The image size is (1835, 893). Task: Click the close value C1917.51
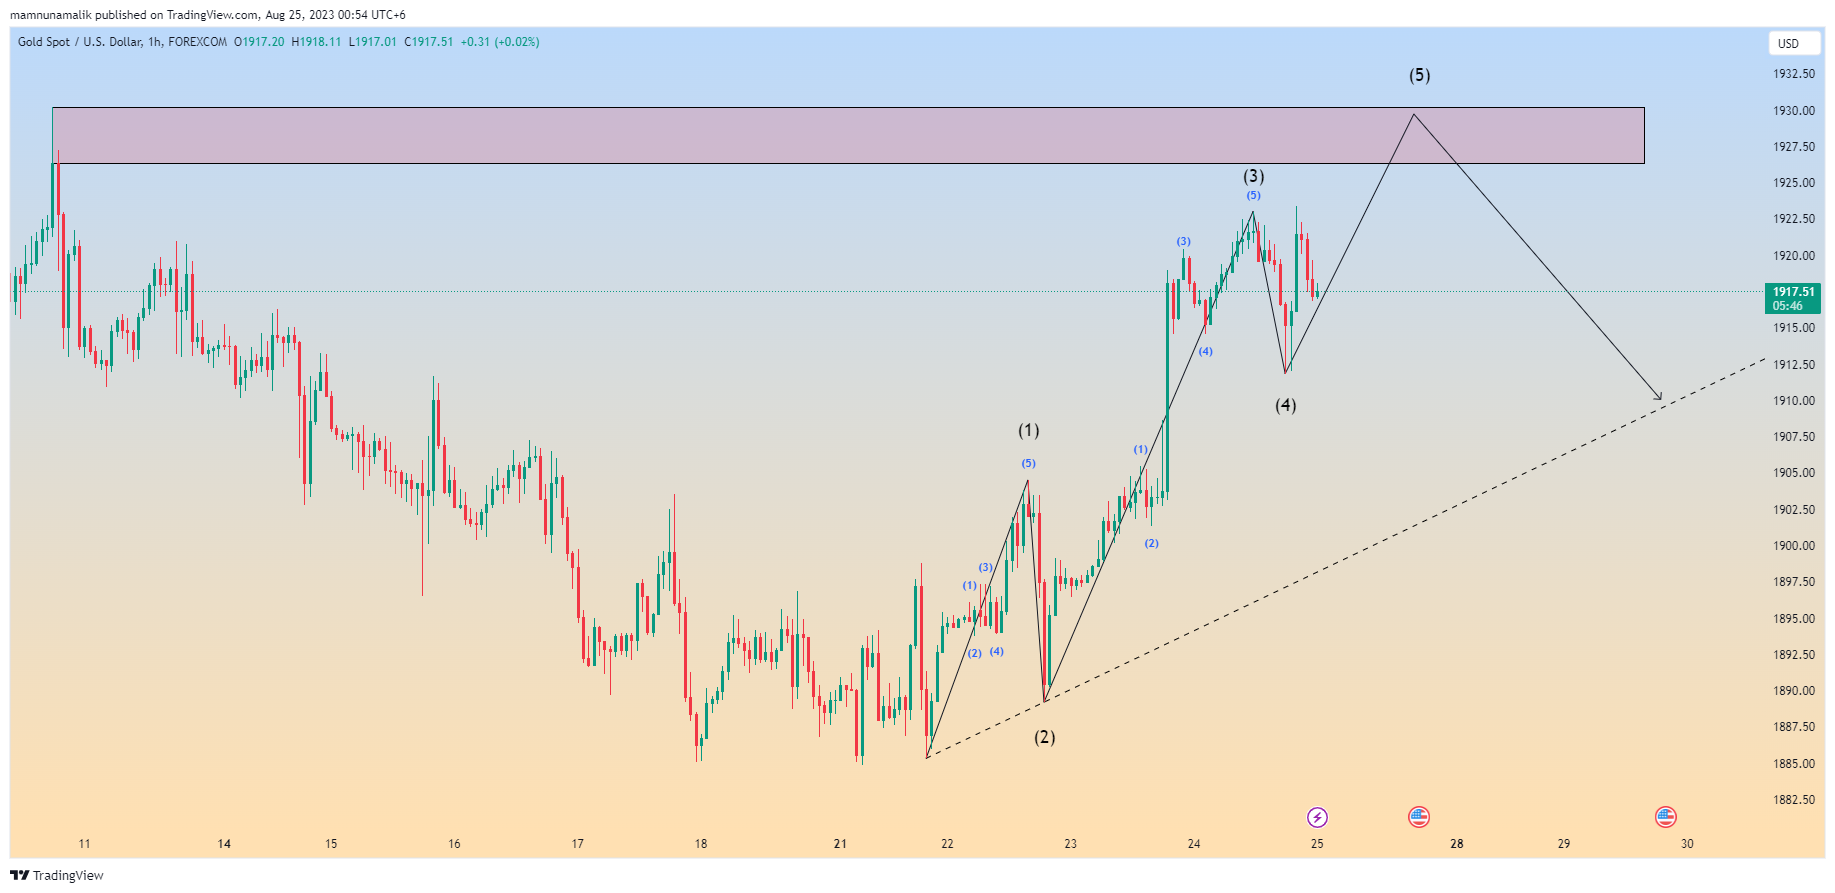pyautogui.click(x=428, y=42)
